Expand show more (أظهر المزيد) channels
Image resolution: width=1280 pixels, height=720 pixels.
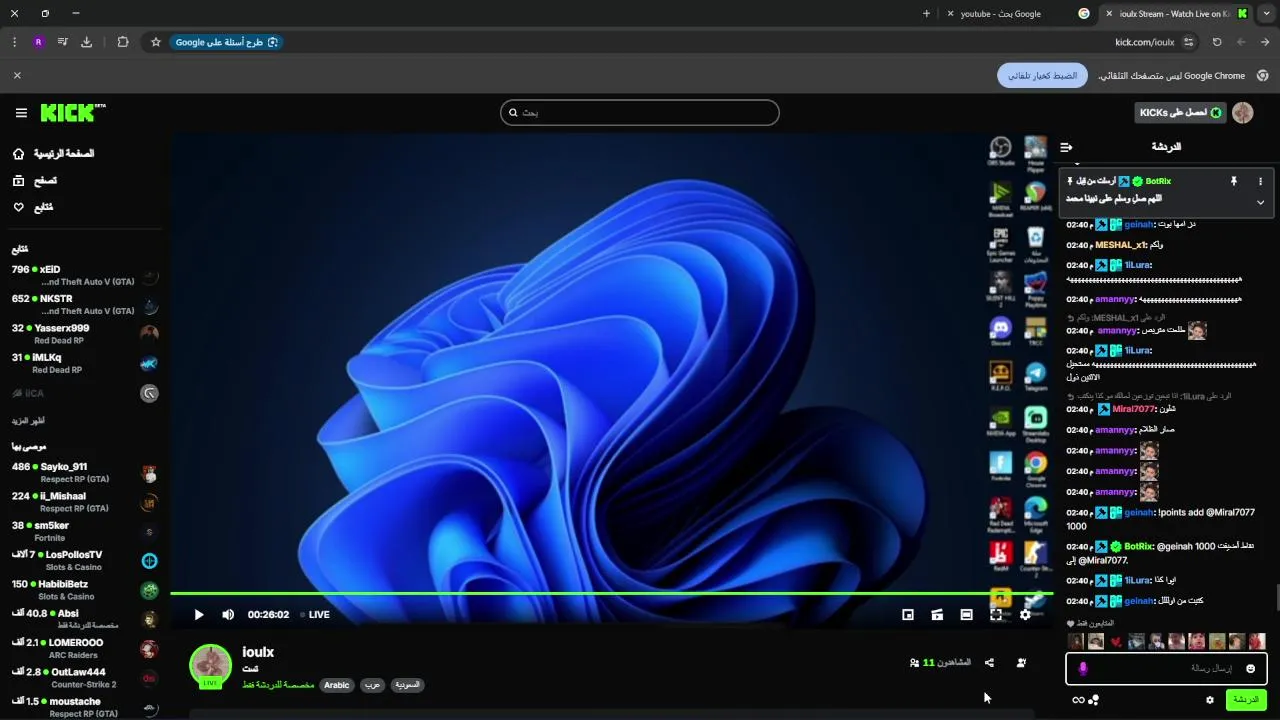click(x=28, y=421)
